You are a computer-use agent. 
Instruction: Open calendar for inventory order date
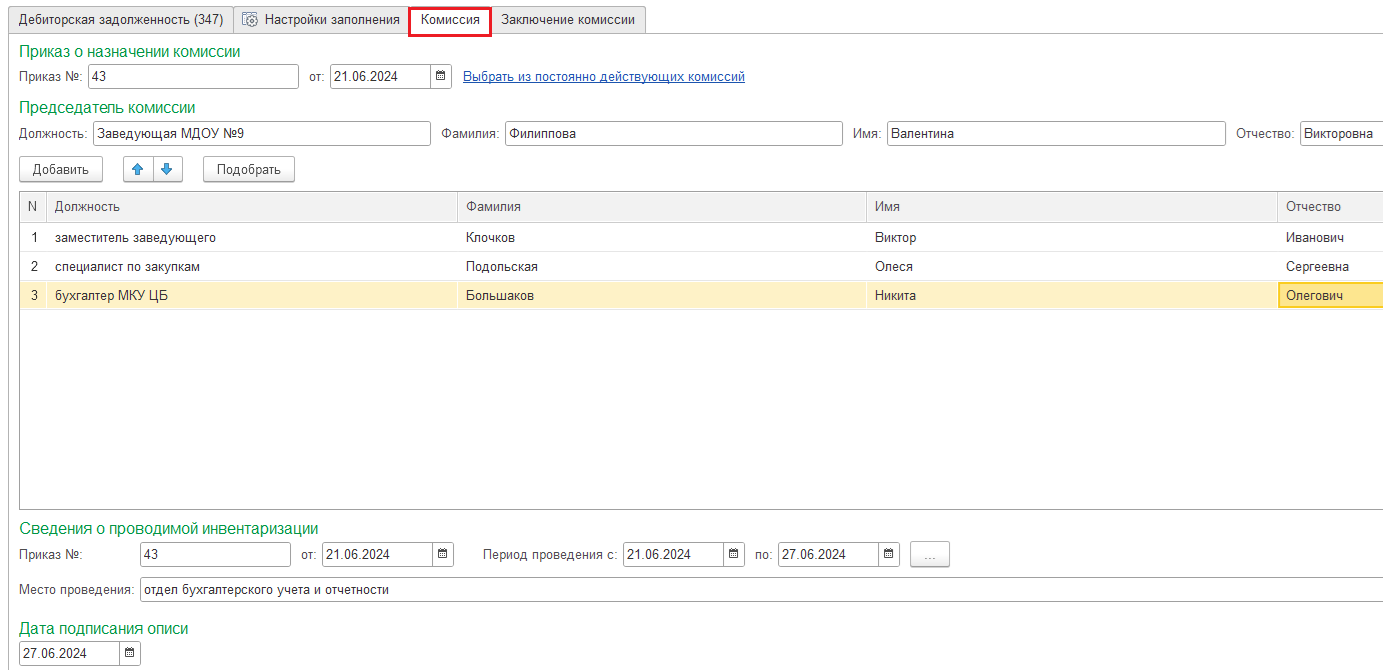click(x=443, y=555)
